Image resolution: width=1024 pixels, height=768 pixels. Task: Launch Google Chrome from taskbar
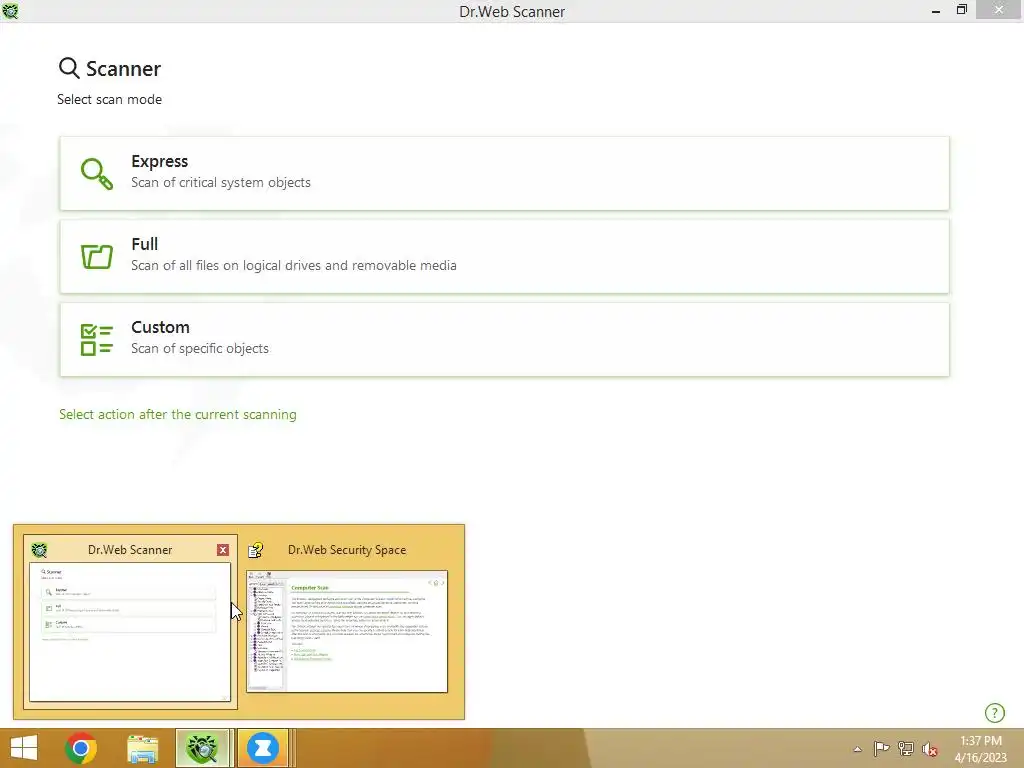tap(81, 748)
